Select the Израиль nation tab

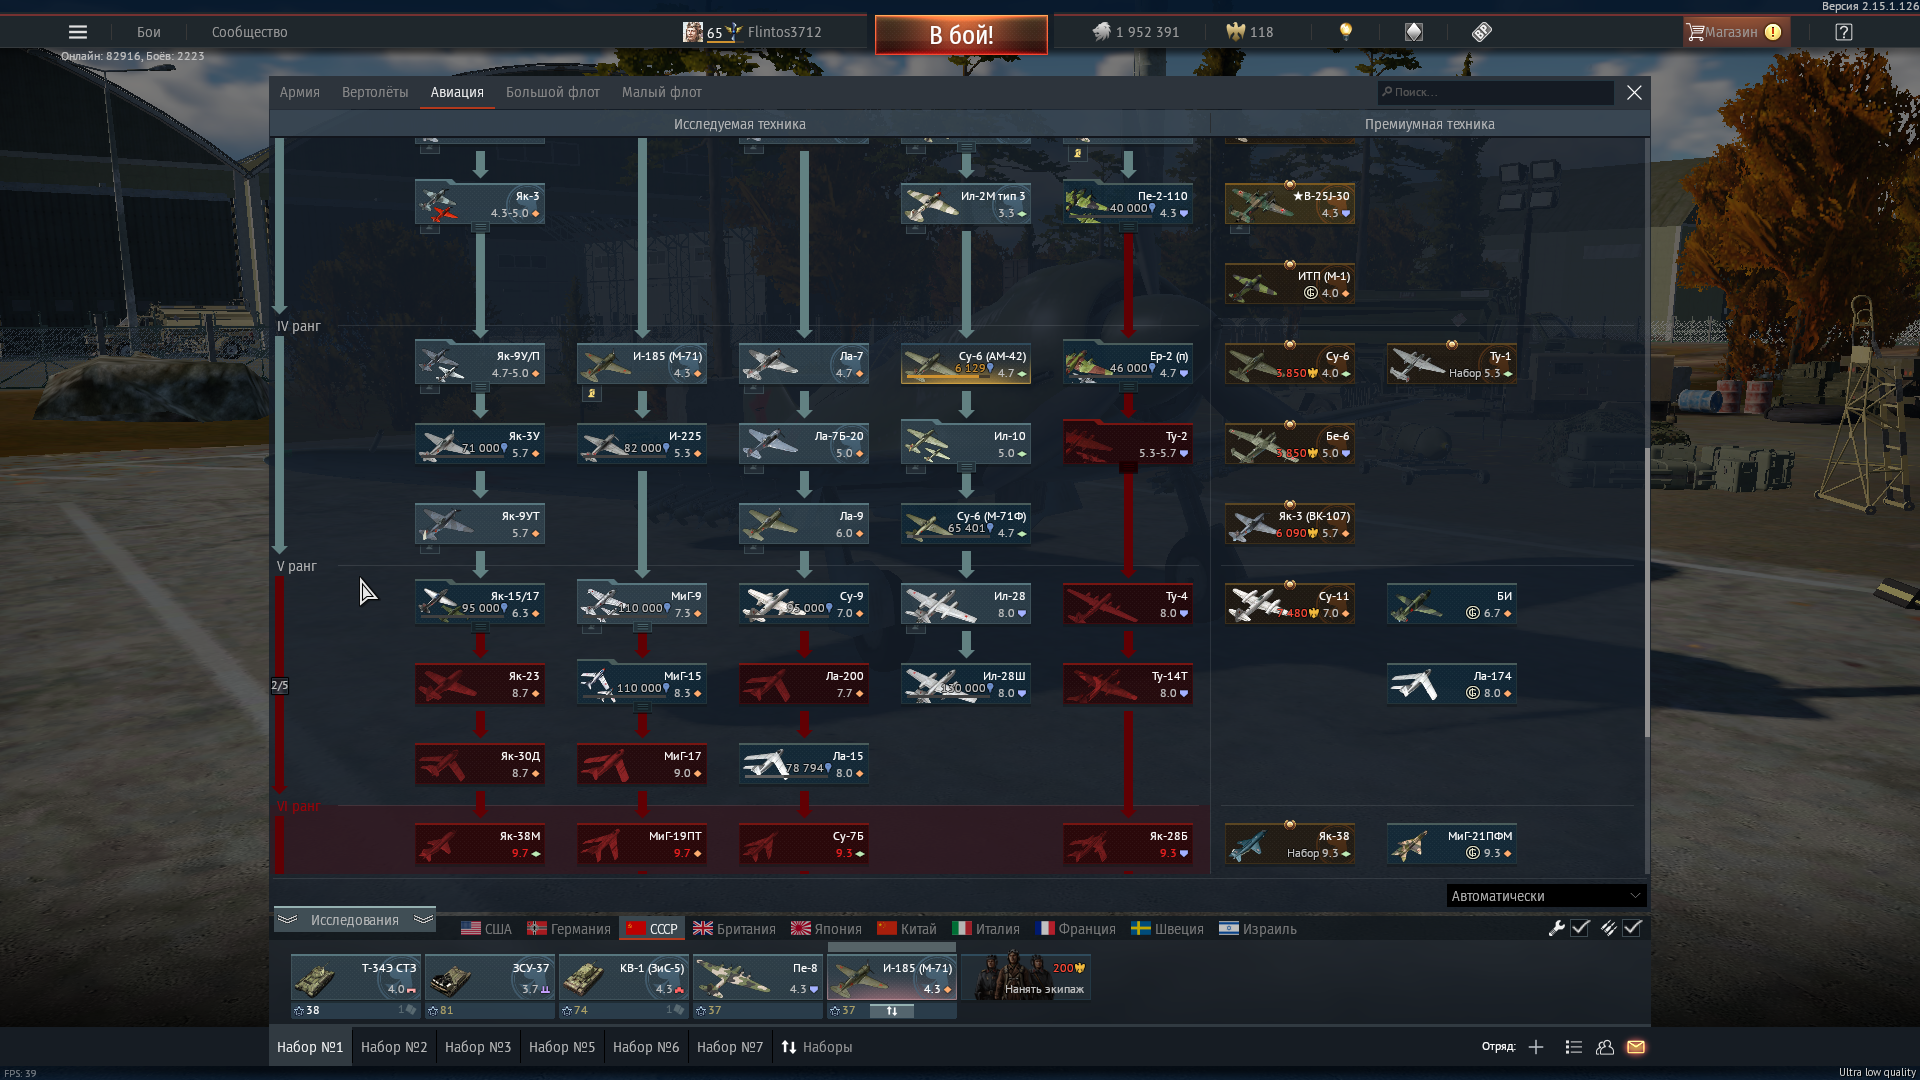click(1258, 929)
